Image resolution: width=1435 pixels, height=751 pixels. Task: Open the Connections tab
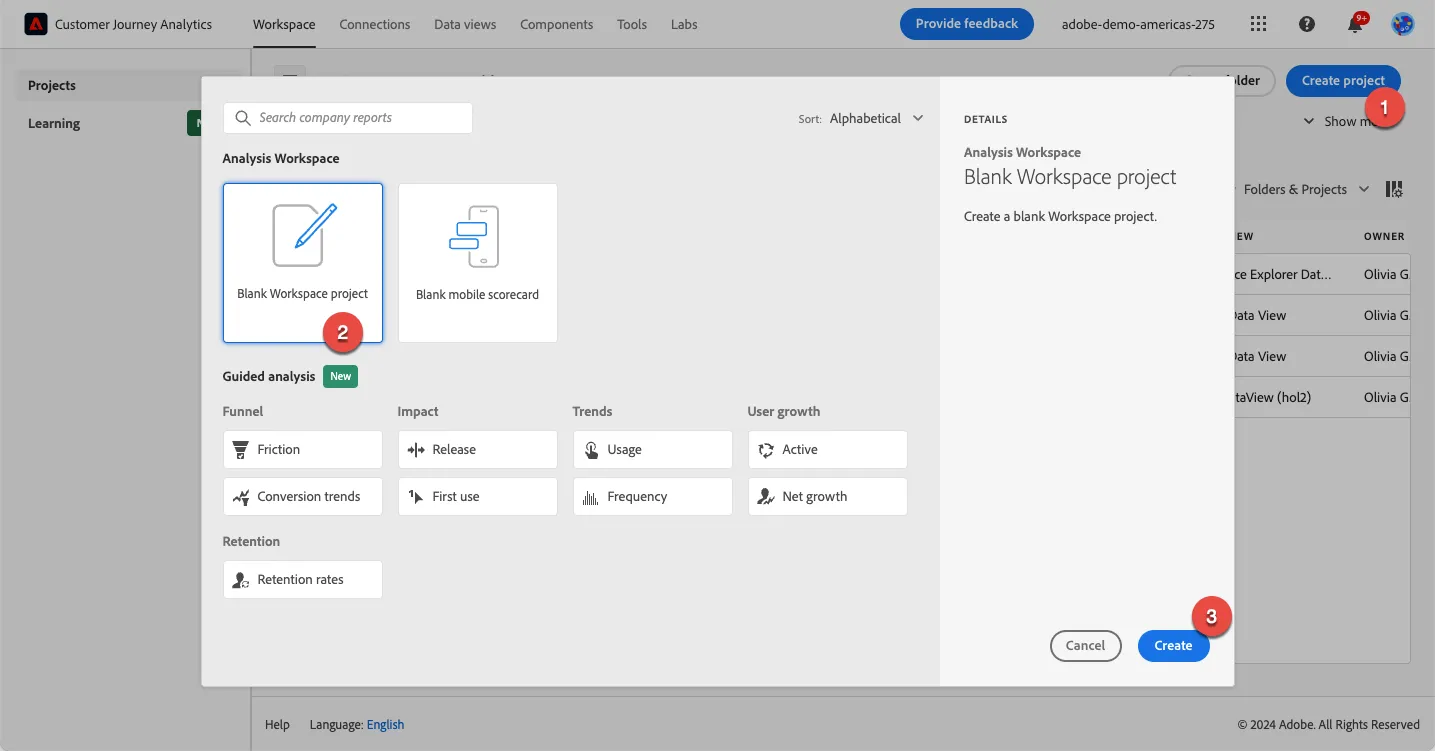[x=375, y=24]
